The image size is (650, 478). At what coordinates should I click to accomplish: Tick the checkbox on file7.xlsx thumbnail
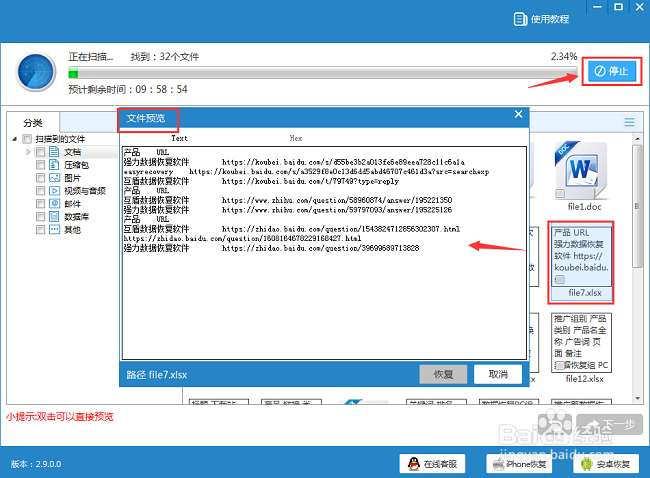560,279
